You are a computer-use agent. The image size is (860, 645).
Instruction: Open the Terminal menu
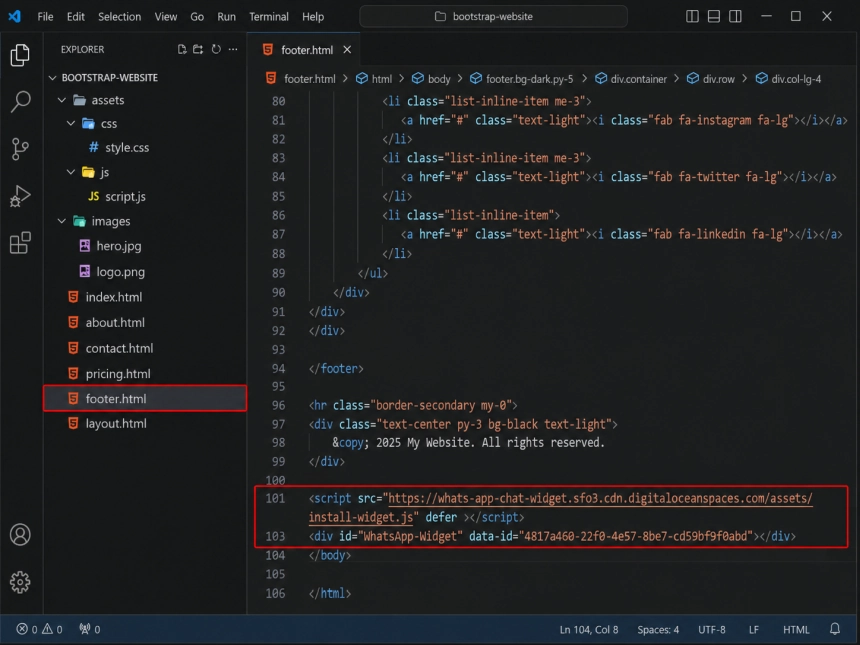[x=269, y=16]
